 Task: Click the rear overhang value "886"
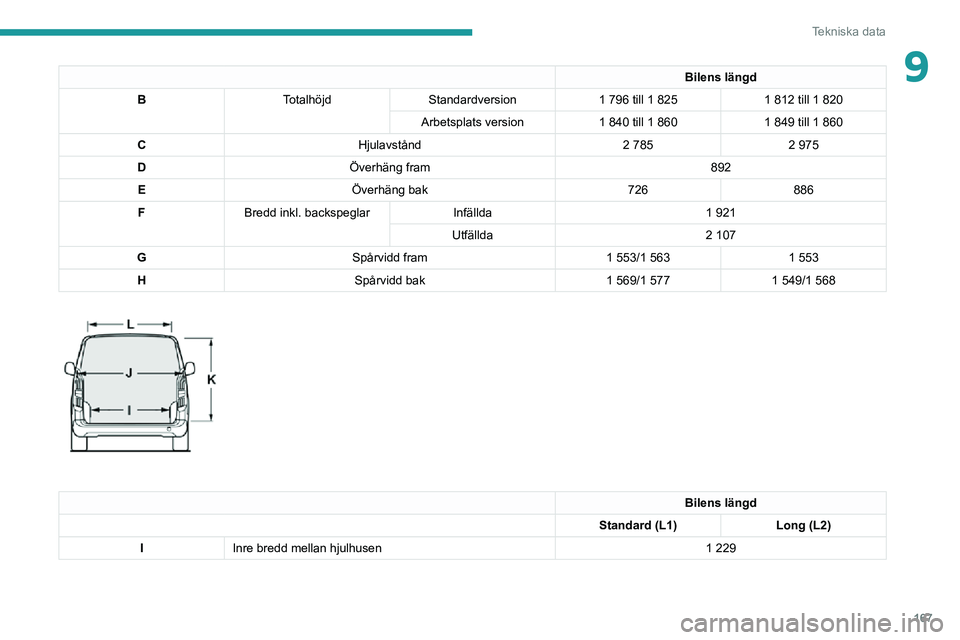803,190
